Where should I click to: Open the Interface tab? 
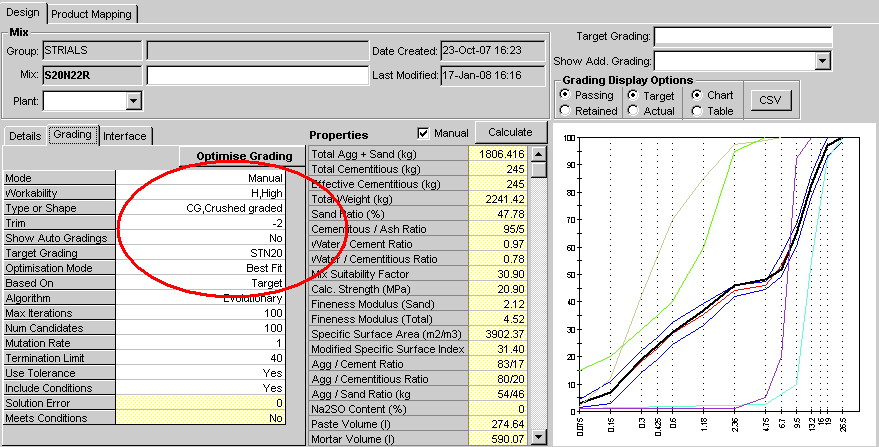tap(125, 136)
